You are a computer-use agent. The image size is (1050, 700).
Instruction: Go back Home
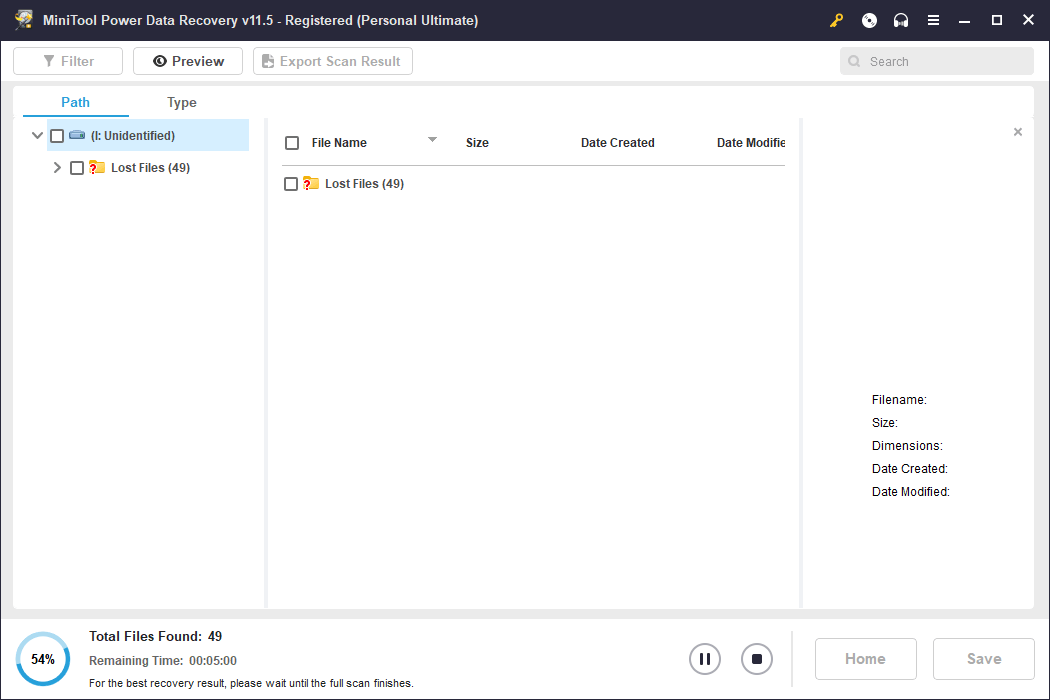click(x=865, y=659)
